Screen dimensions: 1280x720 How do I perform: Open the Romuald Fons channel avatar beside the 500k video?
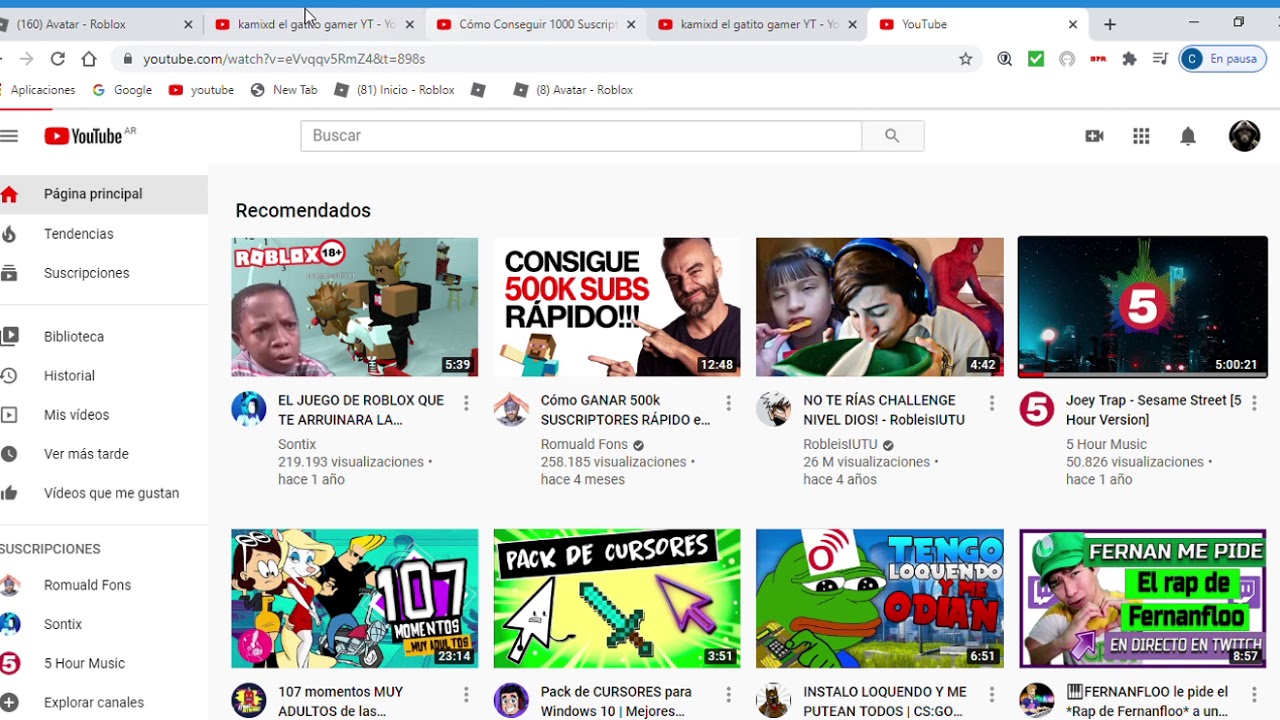[x=511, y=409]
